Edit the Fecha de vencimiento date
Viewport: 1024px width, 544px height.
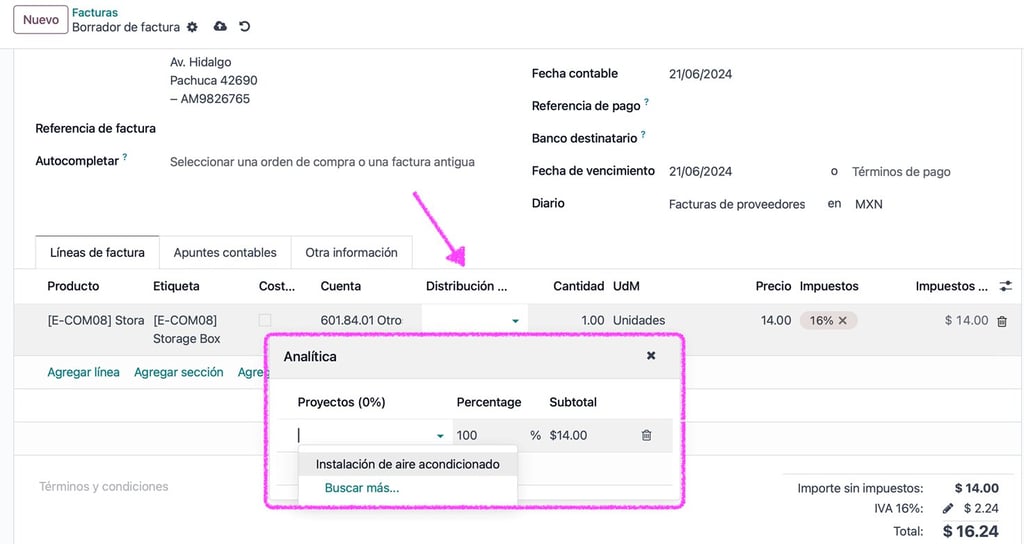pyautogui.click(x=700, y=172)
